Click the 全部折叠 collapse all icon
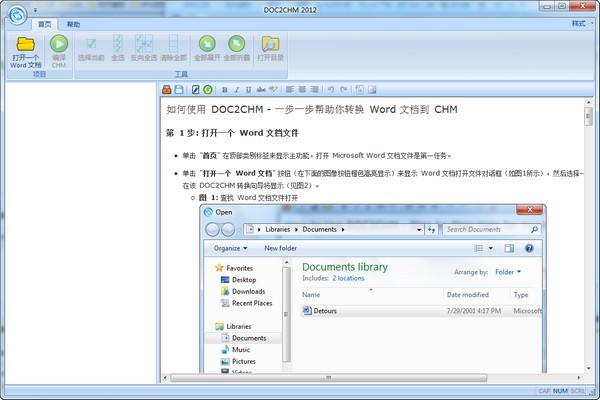The height and width of the screenshot is (400, 600). tap(236, 49)
